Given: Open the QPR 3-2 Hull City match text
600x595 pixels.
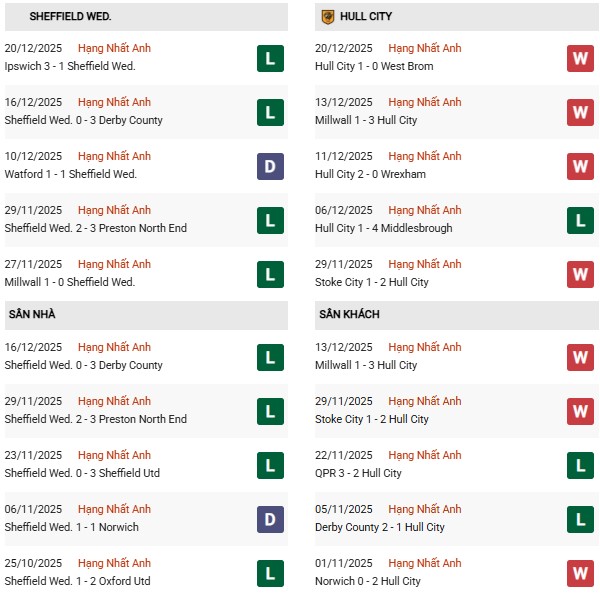Looking at the screenshot, I should click(358, 473).
